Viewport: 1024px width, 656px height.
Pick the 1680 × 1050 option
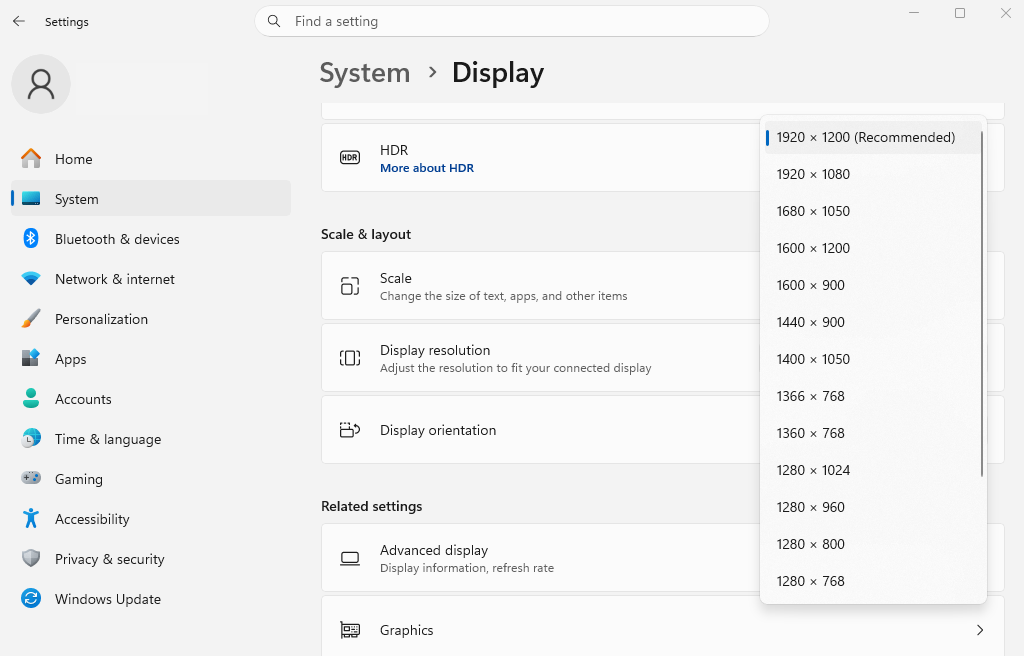(x=873, y=211)
